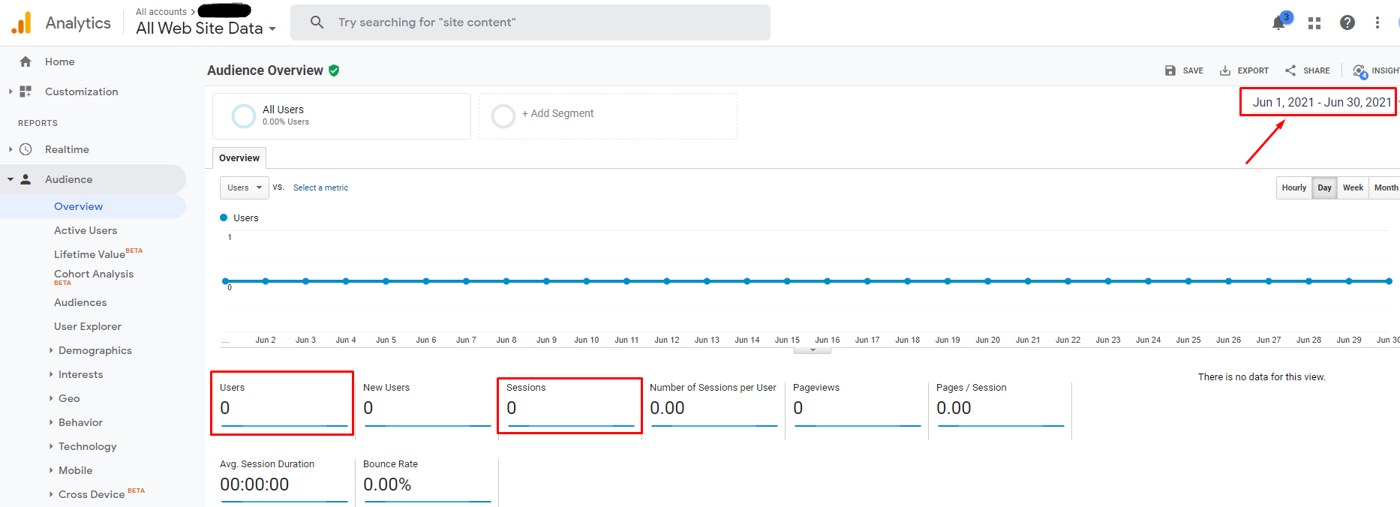Click the Bounce Rate metric card
The image size is (1400, 507).
pyautogui.click(x=427, y=480)
